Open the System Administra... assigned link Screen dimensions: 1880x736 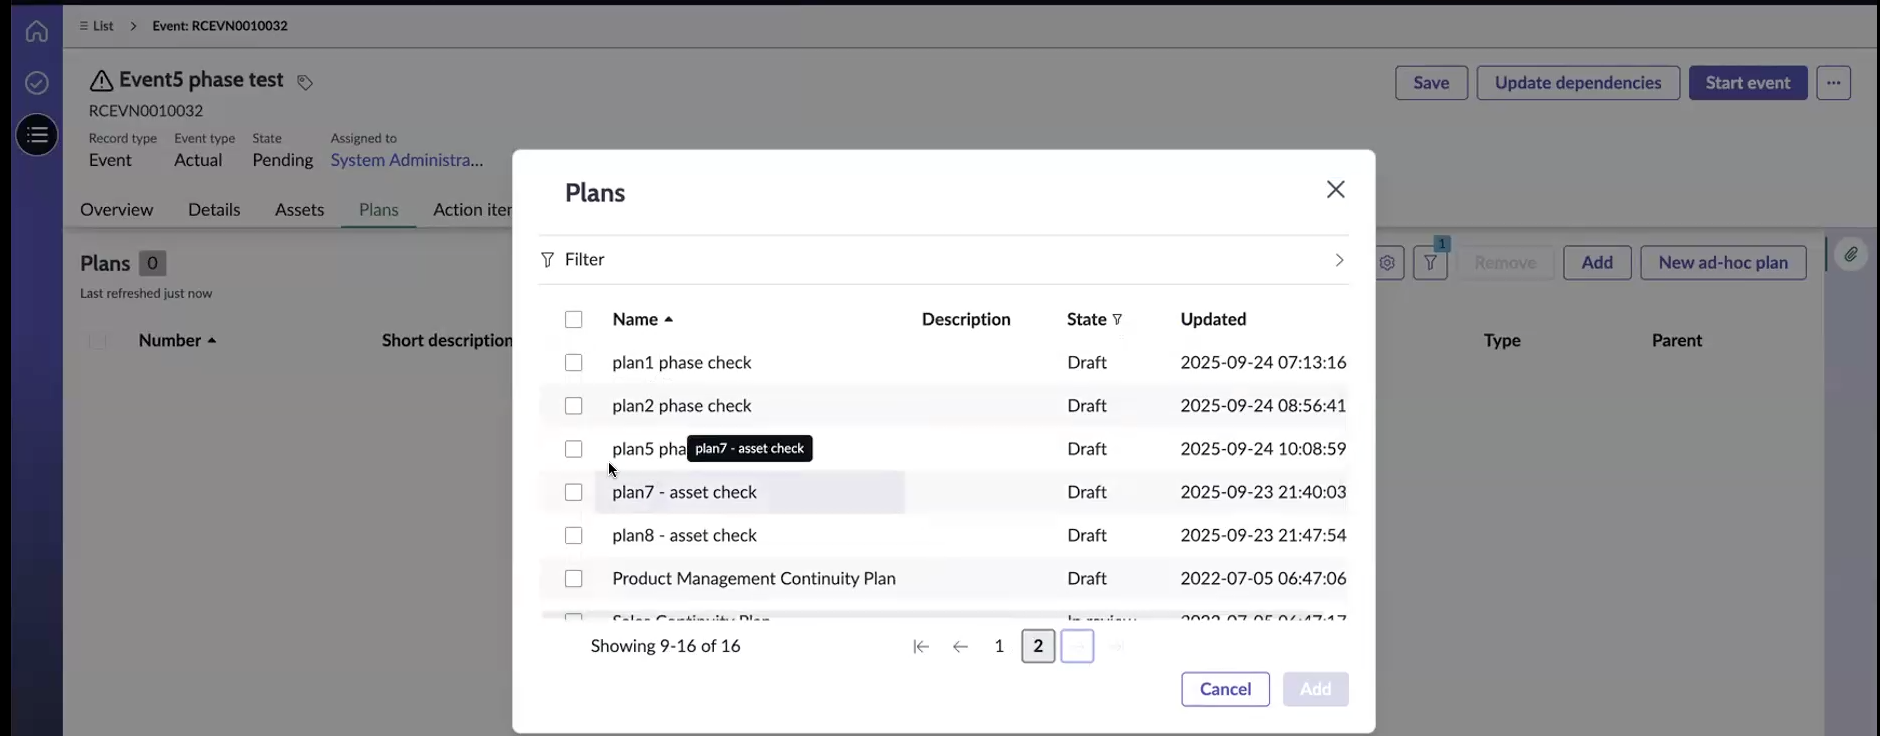pyautogui.click(x=407, y=160)
